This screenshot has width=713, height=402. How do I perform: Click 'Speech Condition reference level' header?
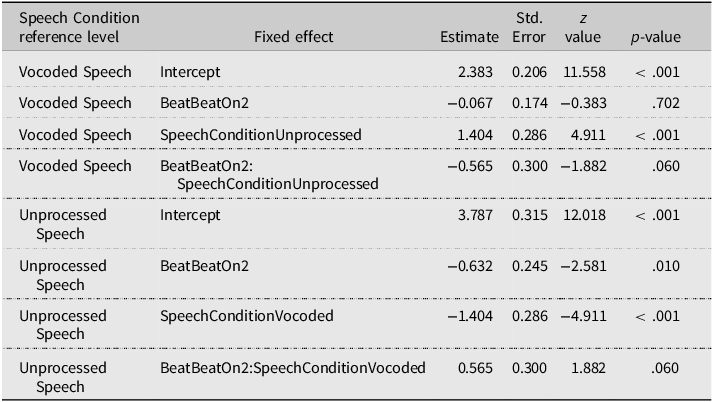coord(79,28)
